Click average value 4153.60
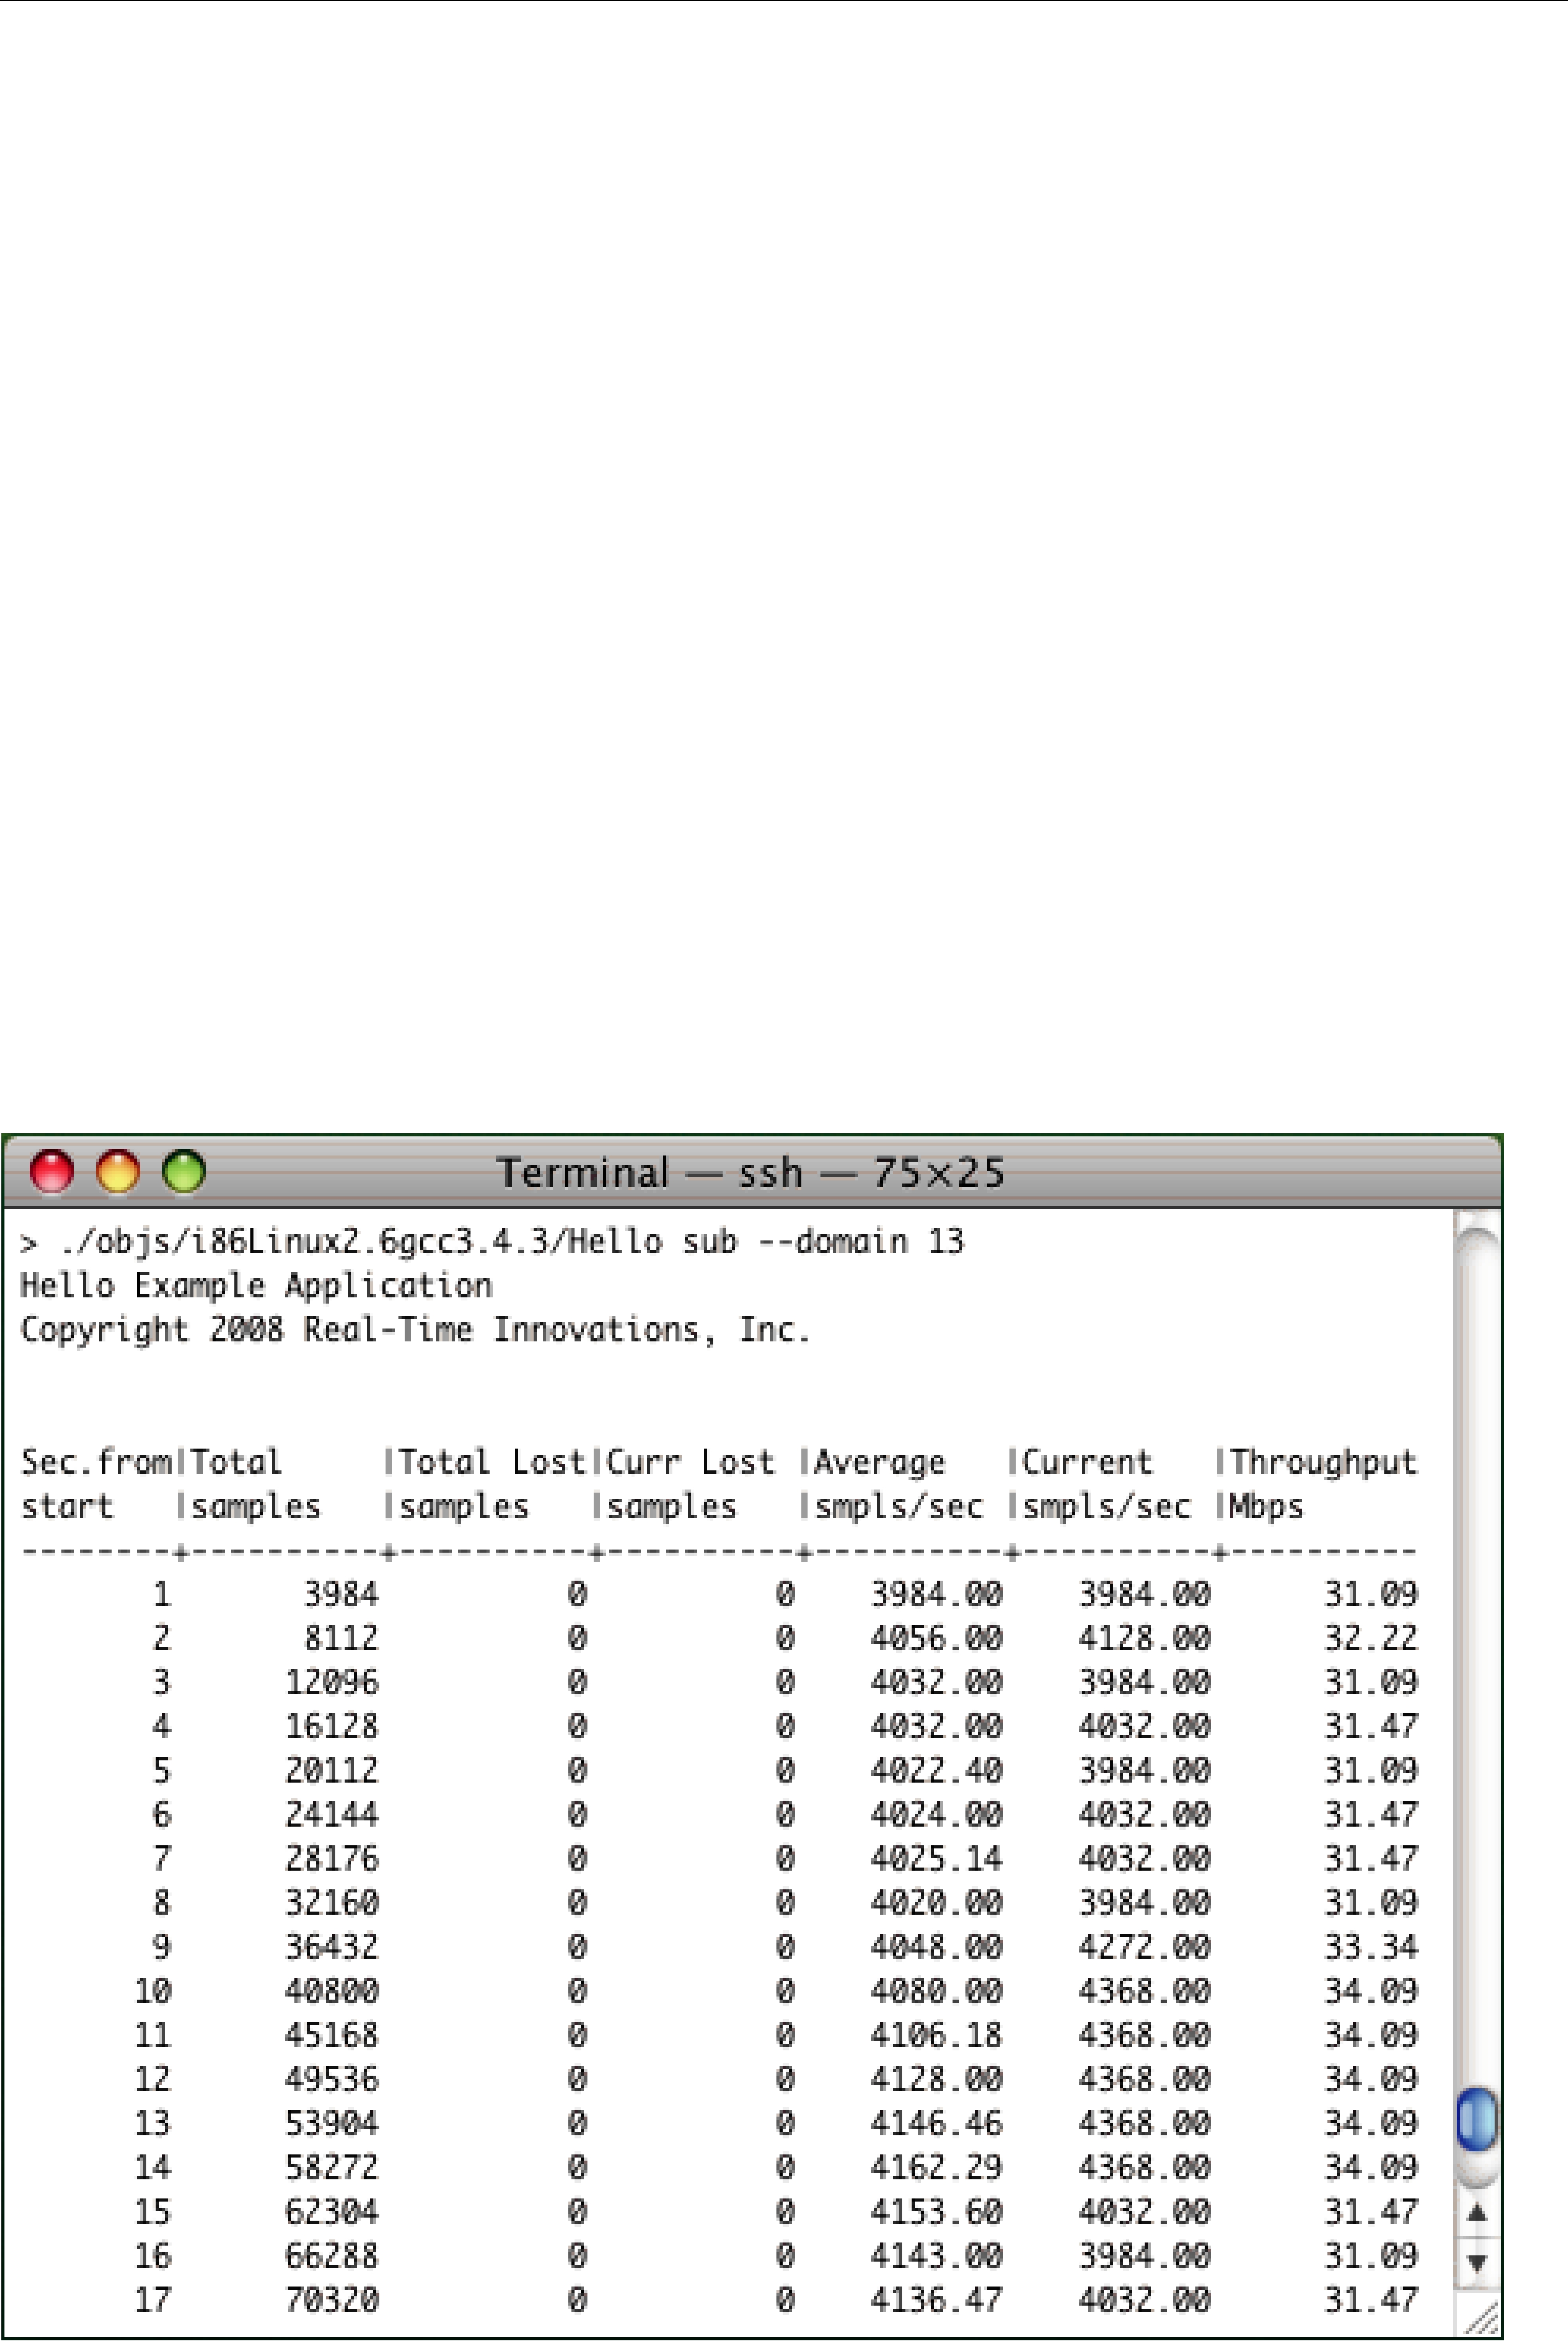Screen dimensions: 1568x2343 click(936, 2211)
